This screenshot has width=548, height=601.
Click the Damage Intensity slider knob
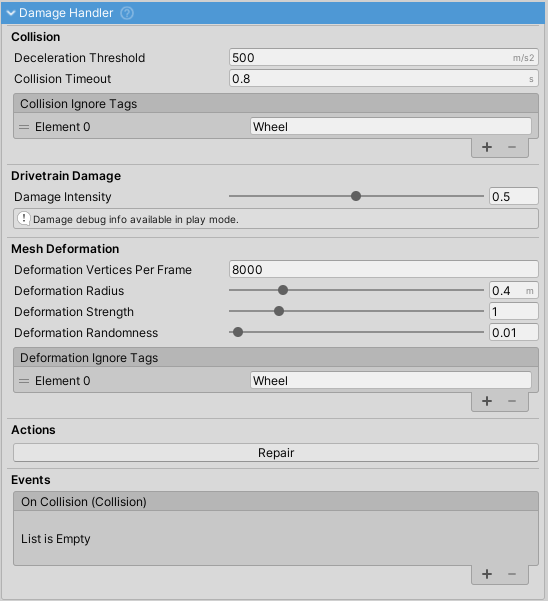point(356,196)
